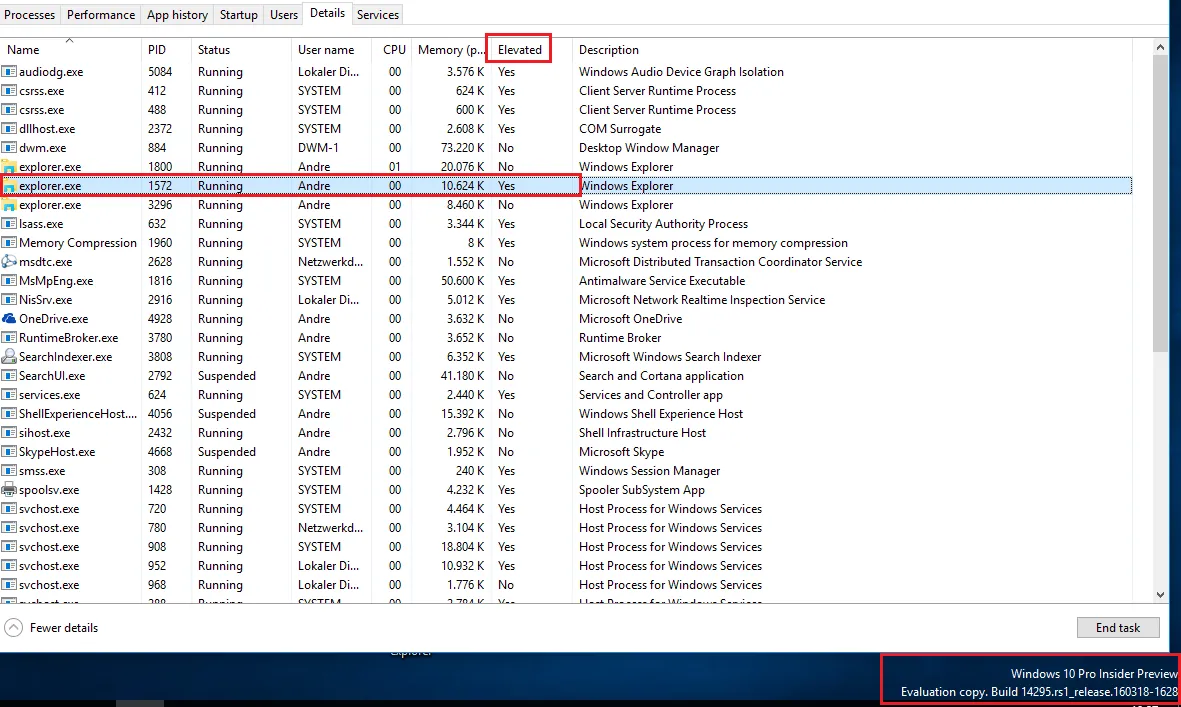Screen dimensions: 1181x707
Task: Click 'Desktop Window Manager' description
Action: point(648,148)
